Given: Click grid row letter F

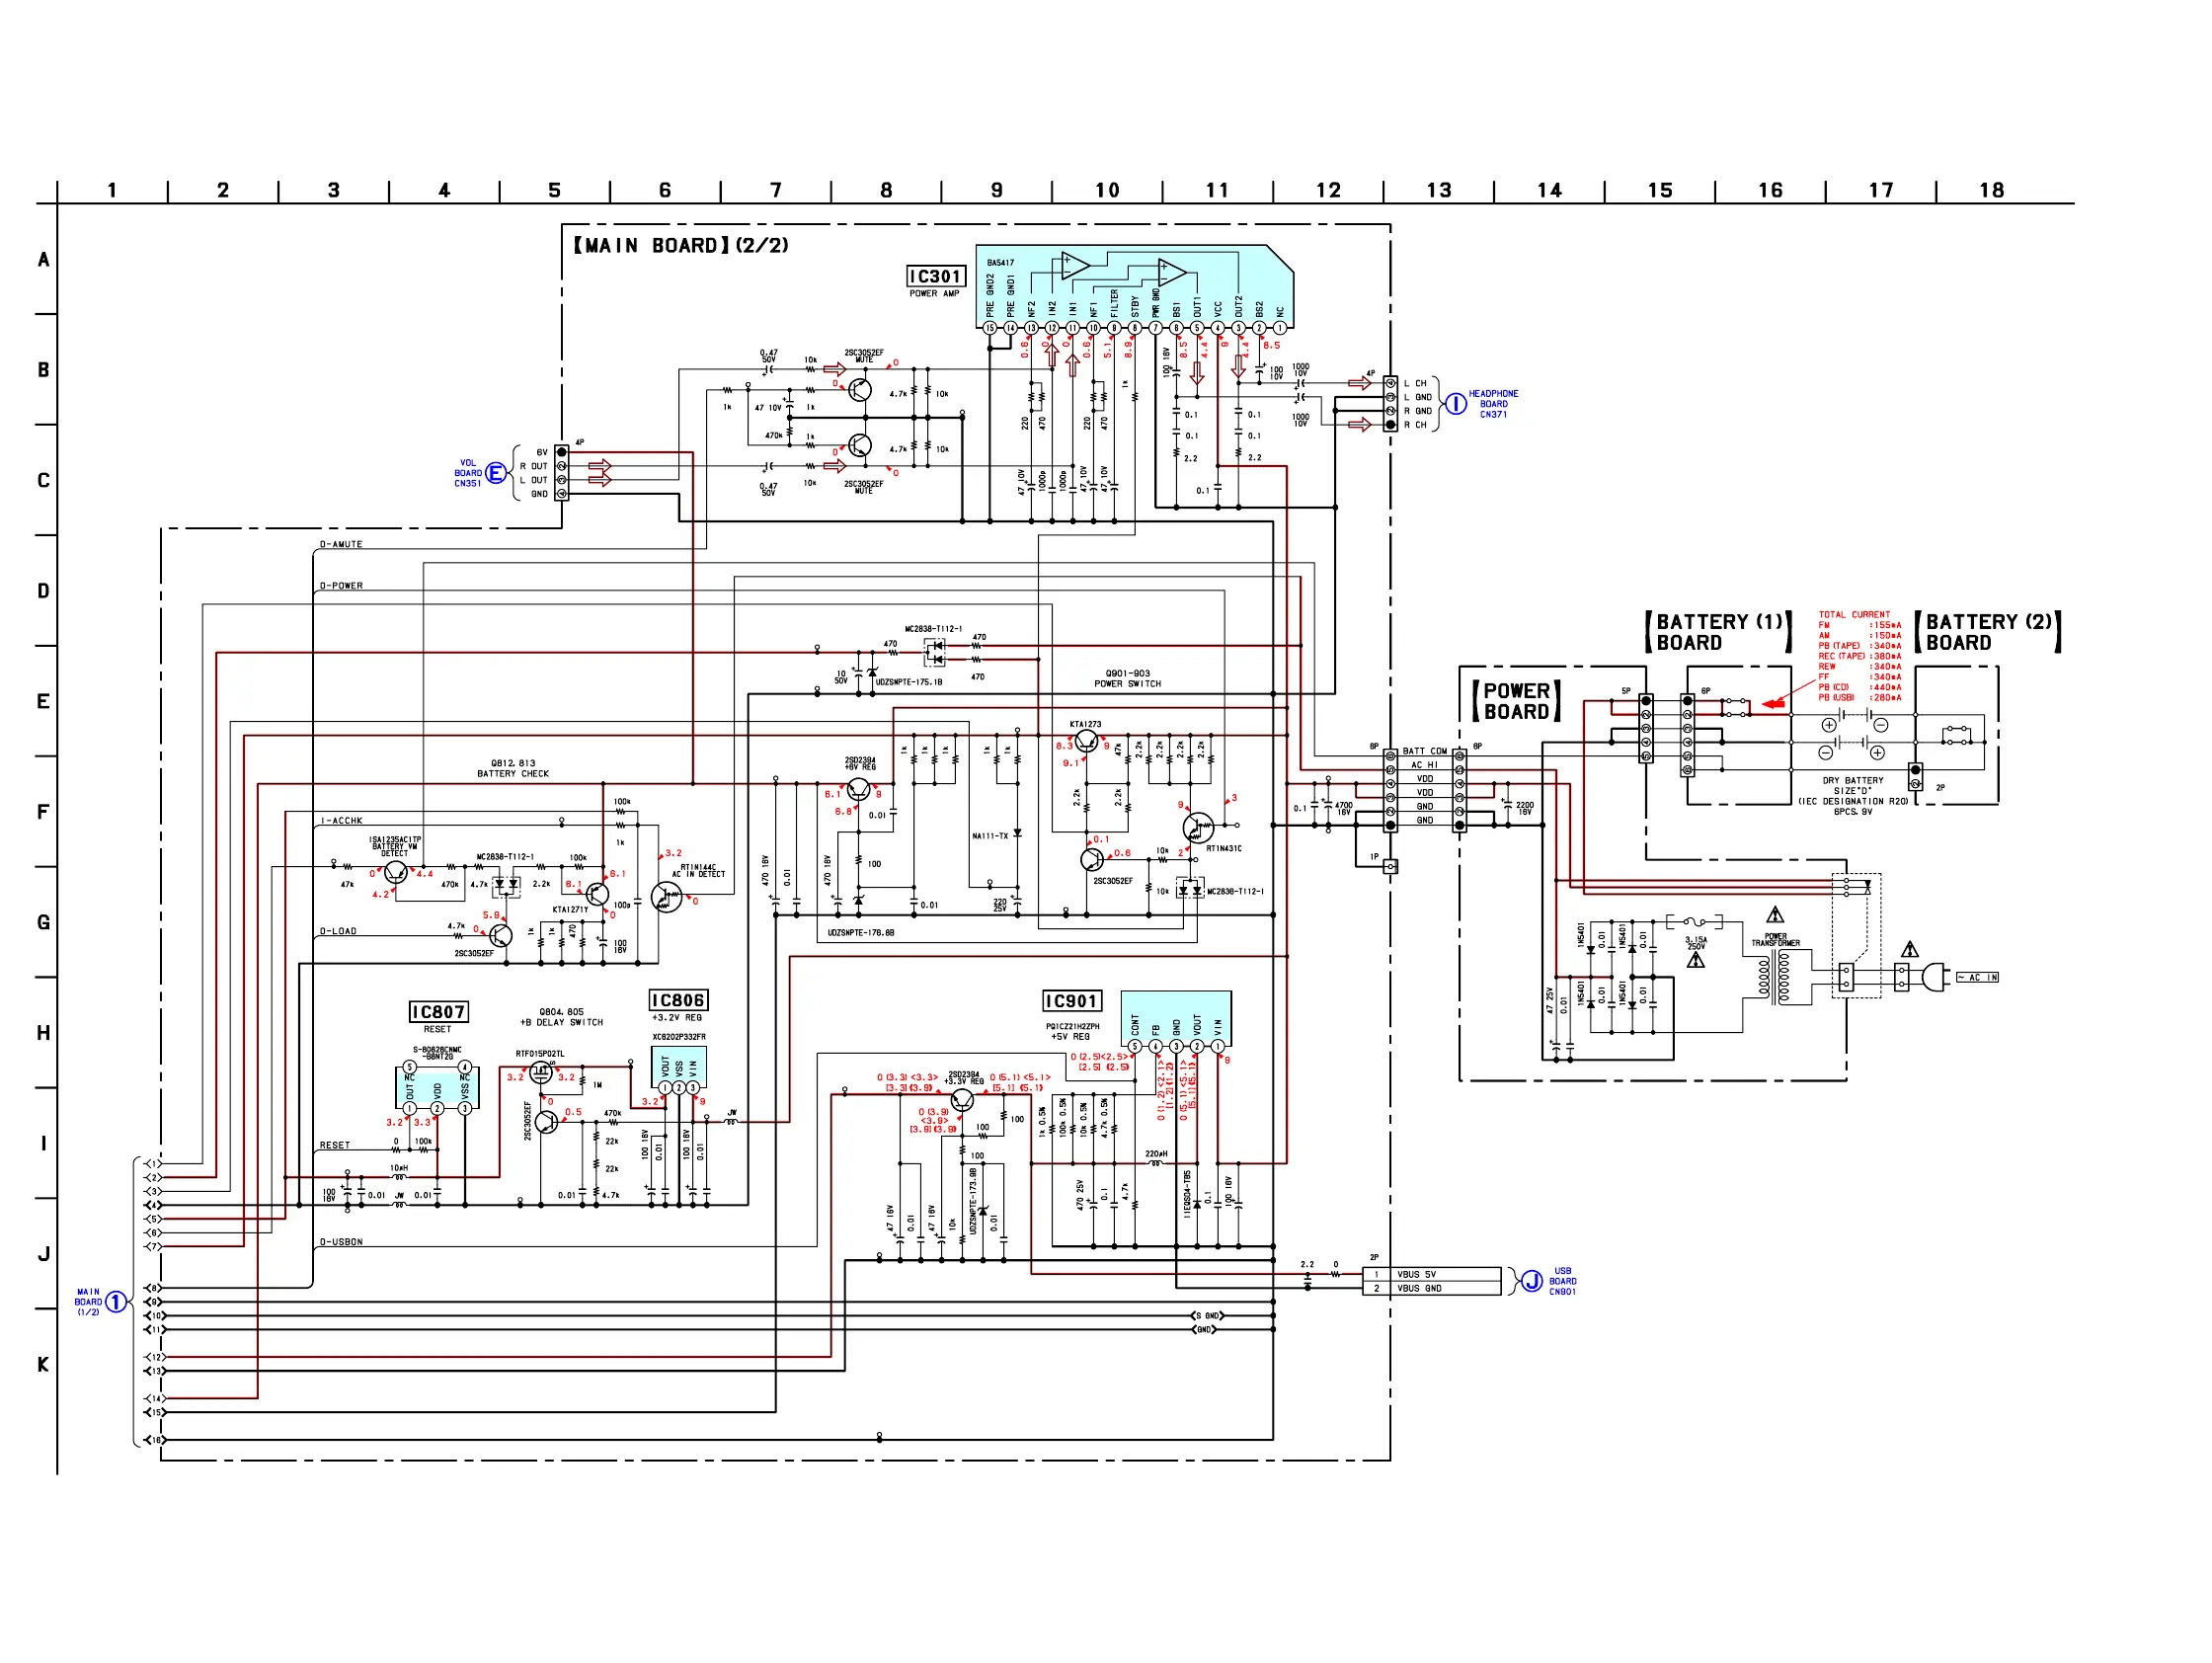Looking at the screenshot, I should [x=43, y=812].
